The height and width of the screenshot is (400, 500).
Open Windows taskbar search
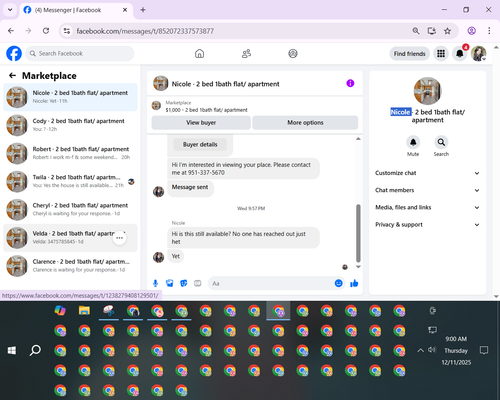click(x=35, y=350)
